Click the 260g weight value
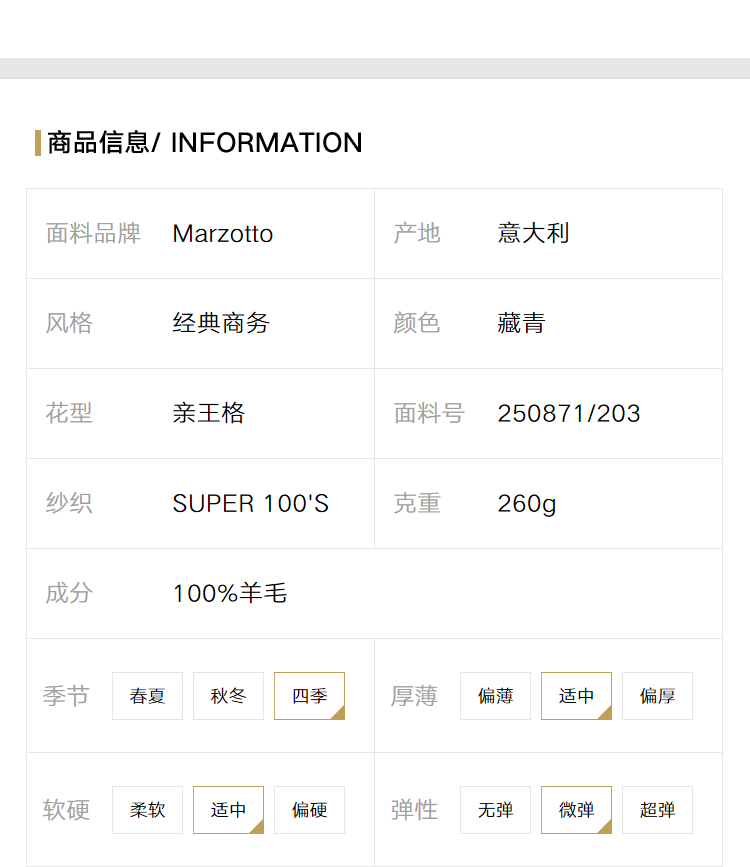This screenshot has width=750, height=867. point(527,504)
